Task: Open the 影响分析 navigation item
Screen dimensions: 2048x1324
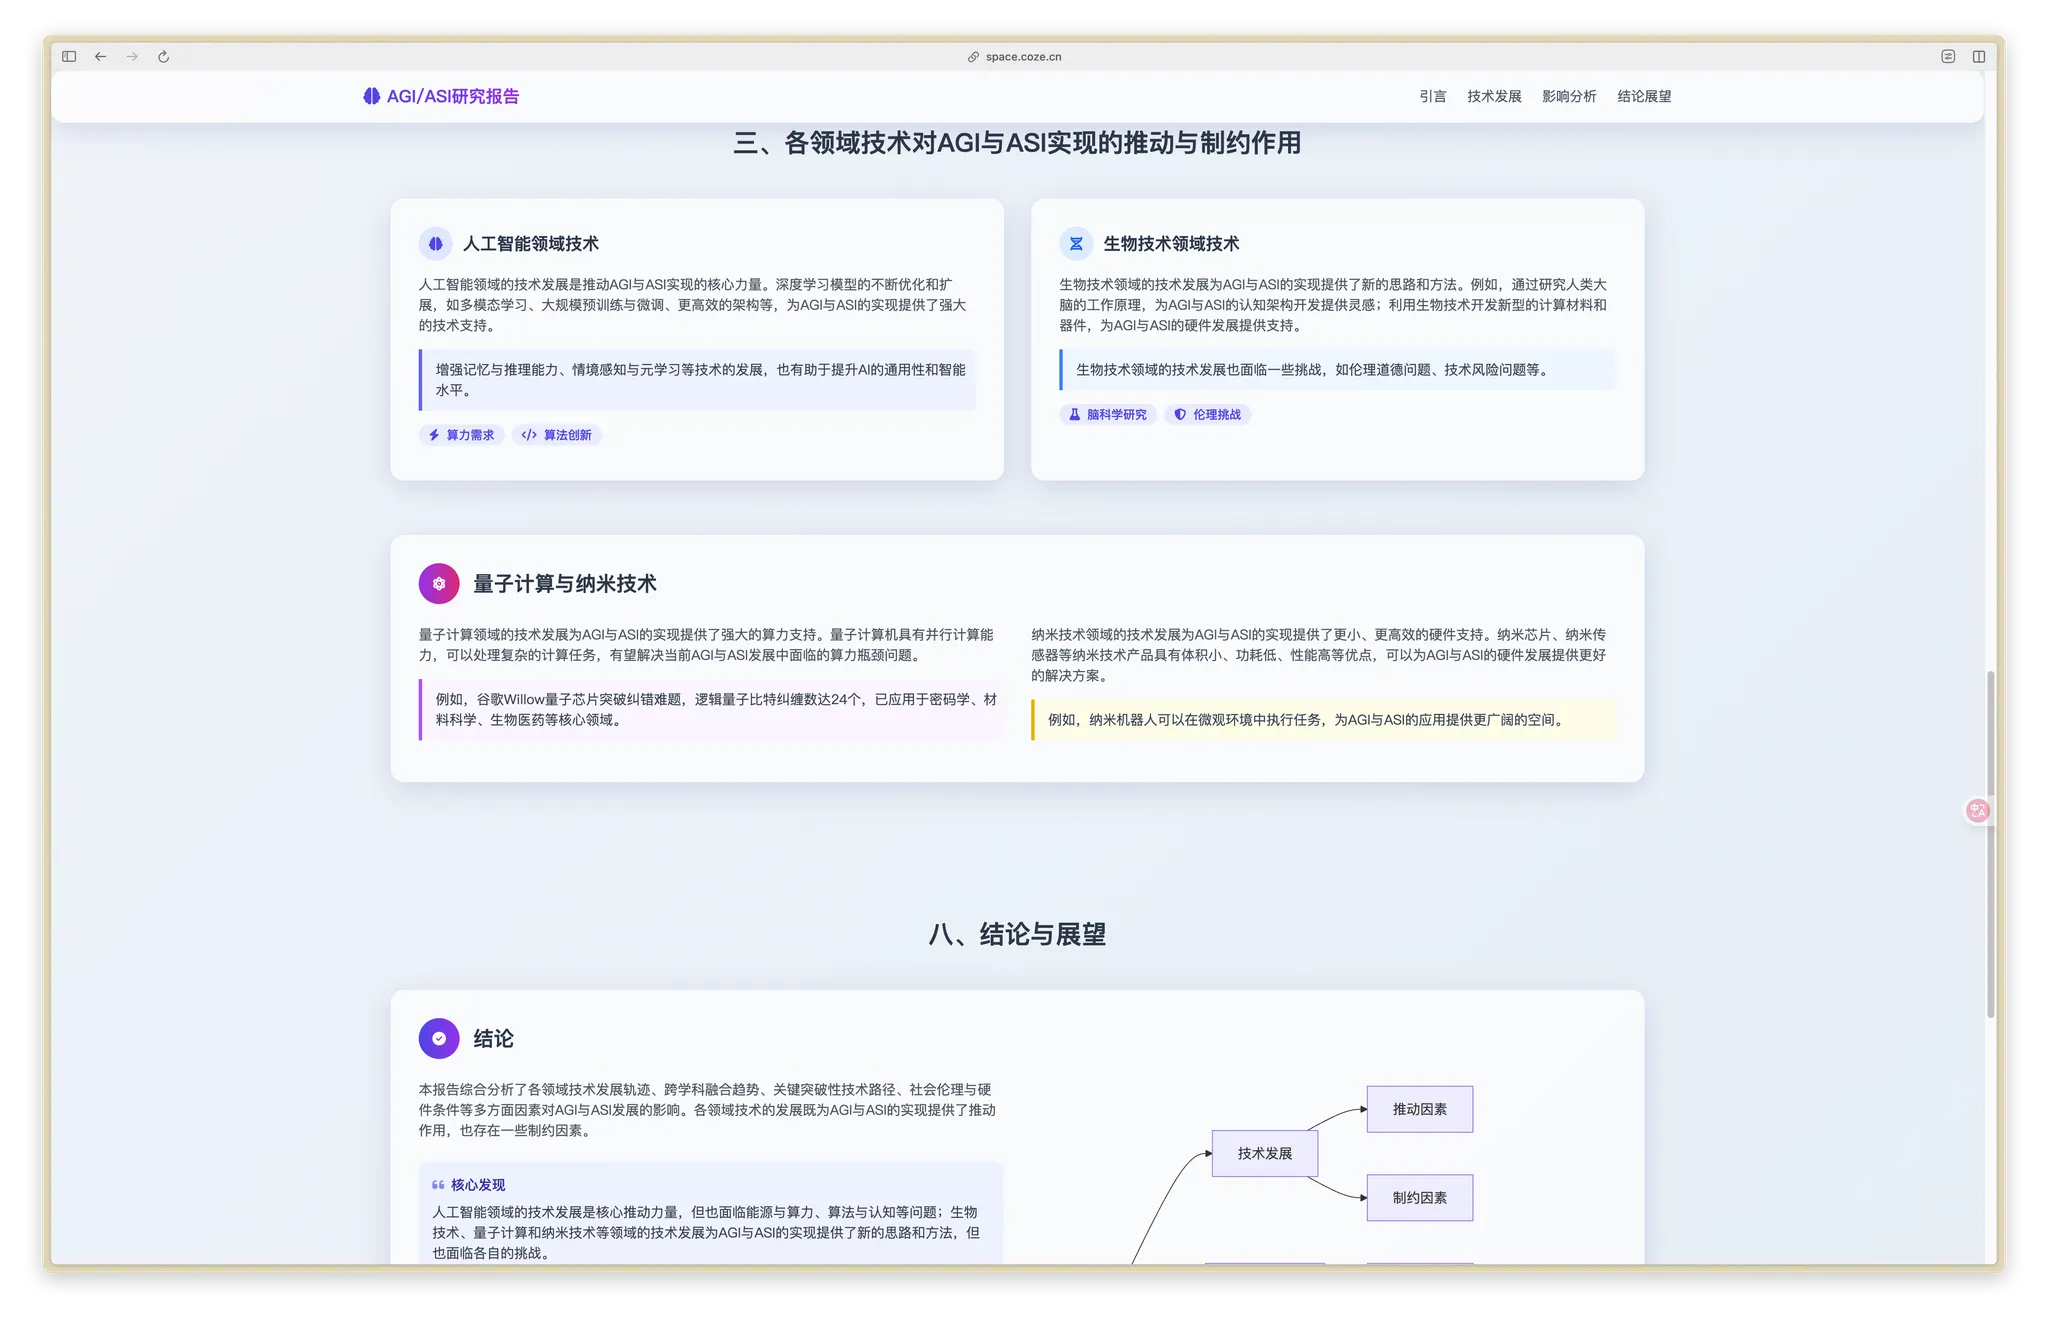Action: pos(1570,96)
